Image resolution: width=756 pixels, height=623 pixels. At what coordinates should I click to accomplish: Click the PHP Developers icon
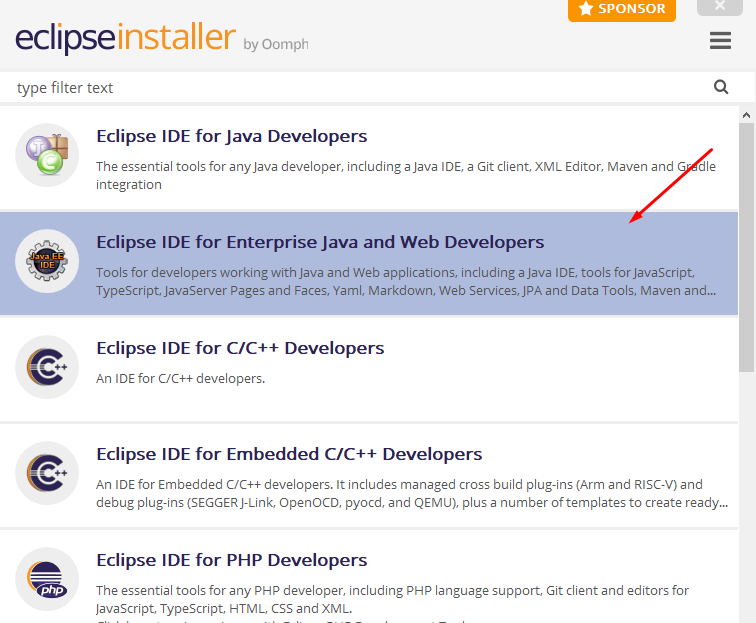click(x=47, y=579)
